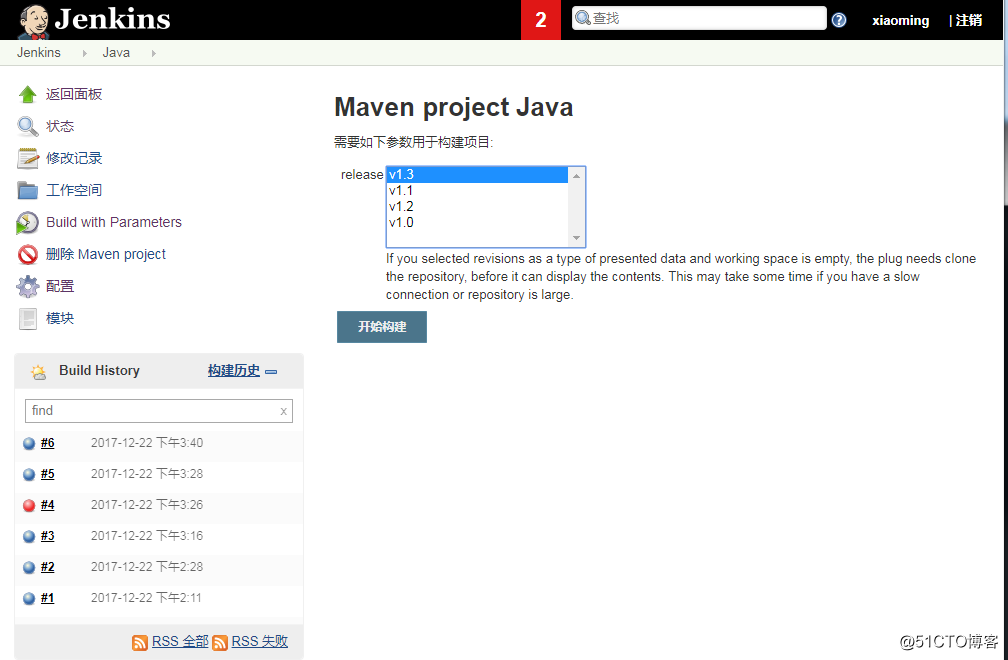The height and width of the screenshot is (660, 1008).
Task: Click the magnifier icon next to 状态
Action: click(27, 126)
